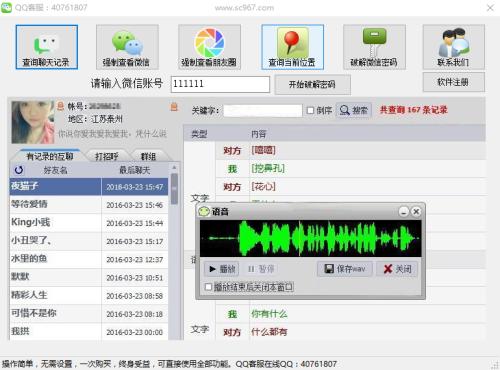
Task: Select friend 小丑哭了 in the list
Action: 89,241
